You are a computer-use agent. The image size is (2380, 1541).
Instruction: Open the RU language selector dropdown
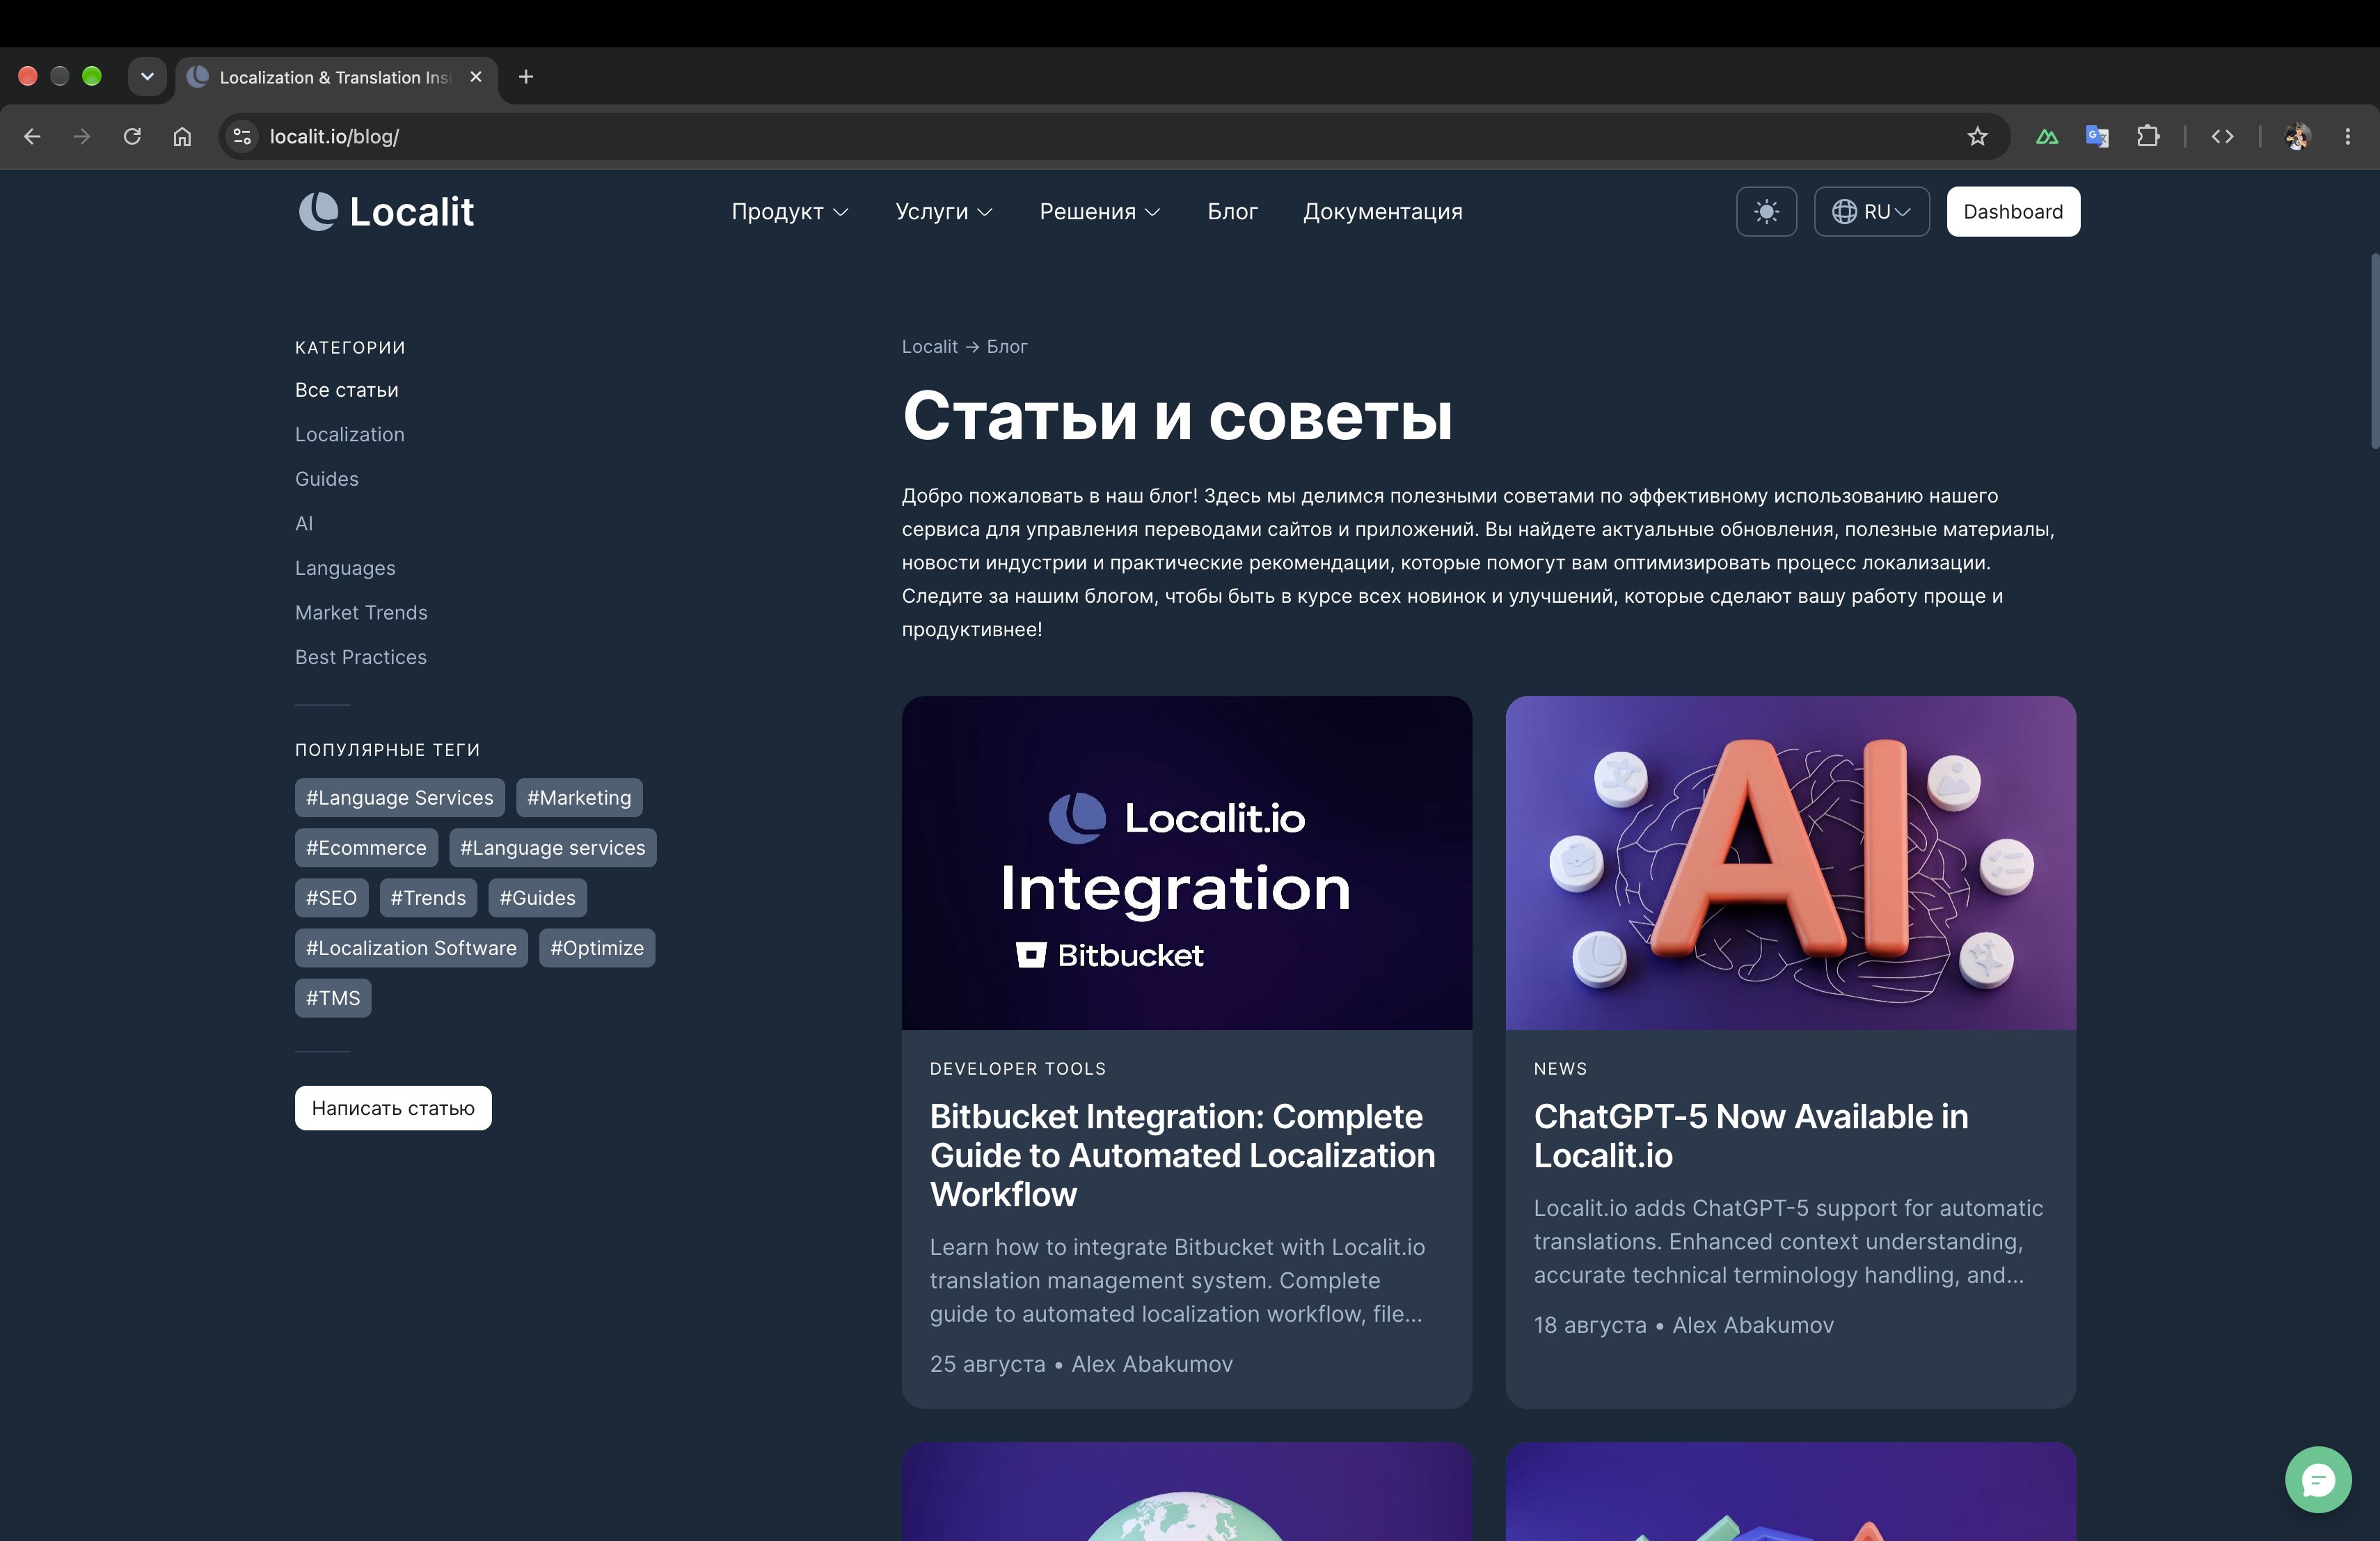(x=1871, y=211)
